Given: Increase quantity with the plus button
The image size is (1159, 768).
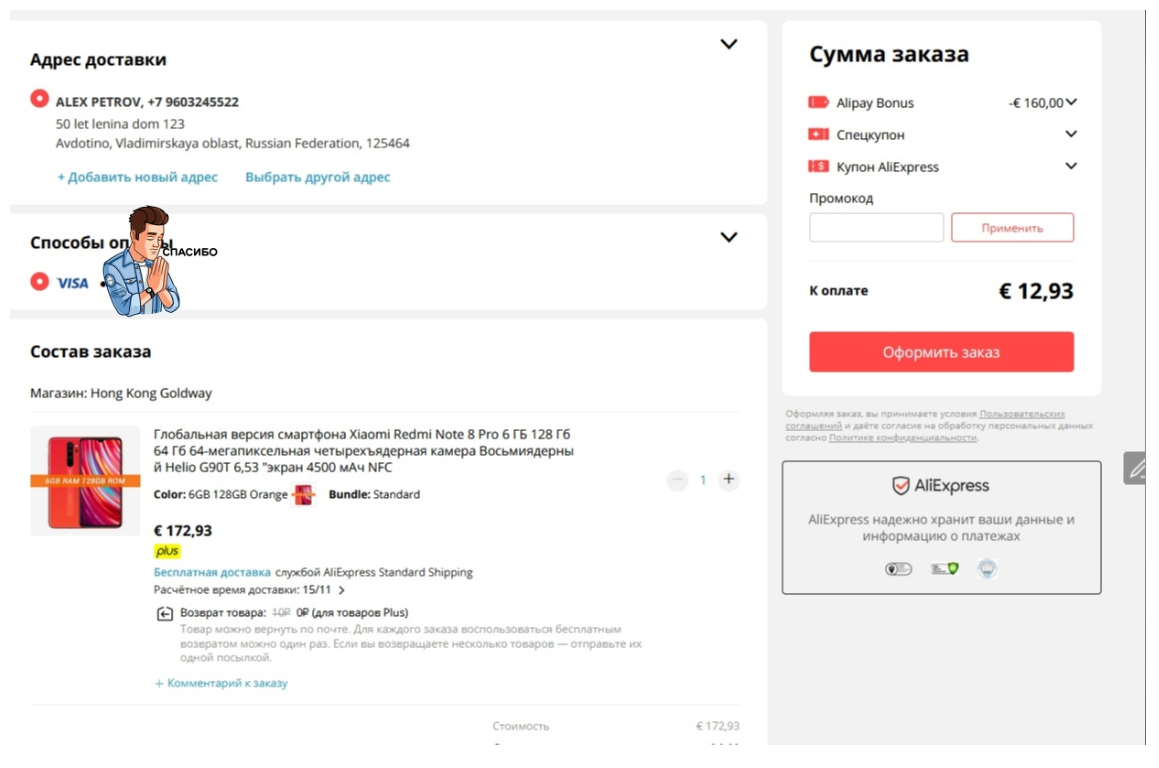Looking at the screenshot, I should (x=729, y=480).
